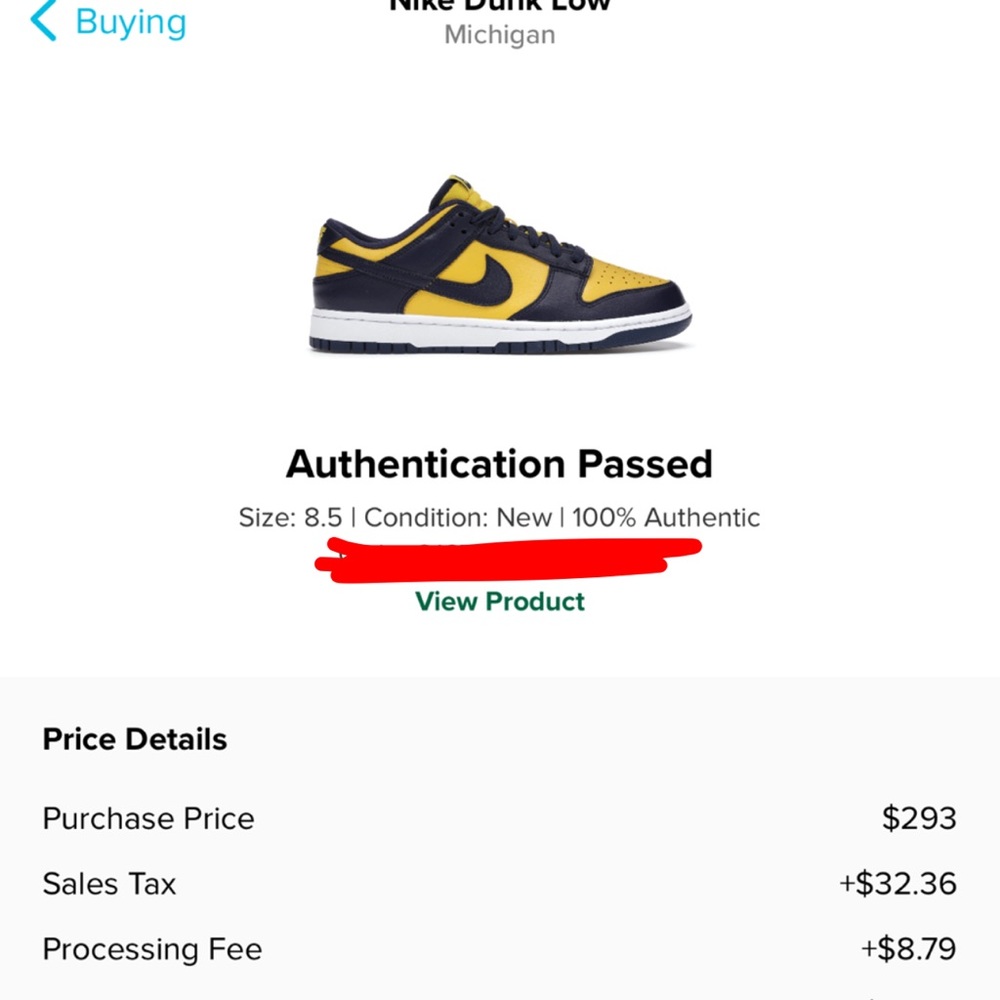
Task: Click the 100% Authentic badge text
Action: coord(666,518)
